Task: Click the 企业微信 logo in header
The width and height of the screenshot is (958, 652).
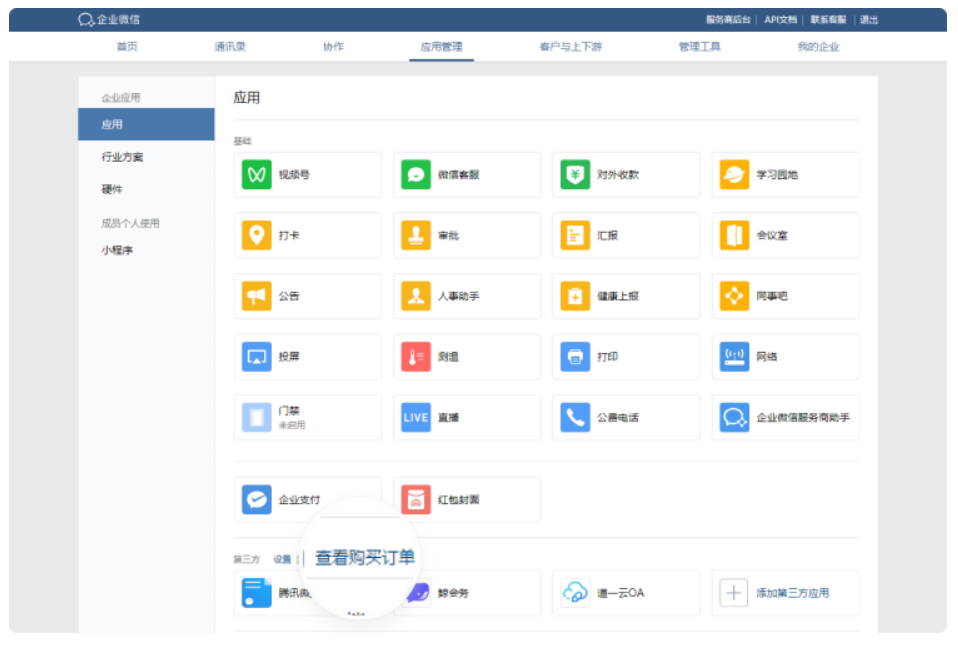Action: tap(109, 20)
